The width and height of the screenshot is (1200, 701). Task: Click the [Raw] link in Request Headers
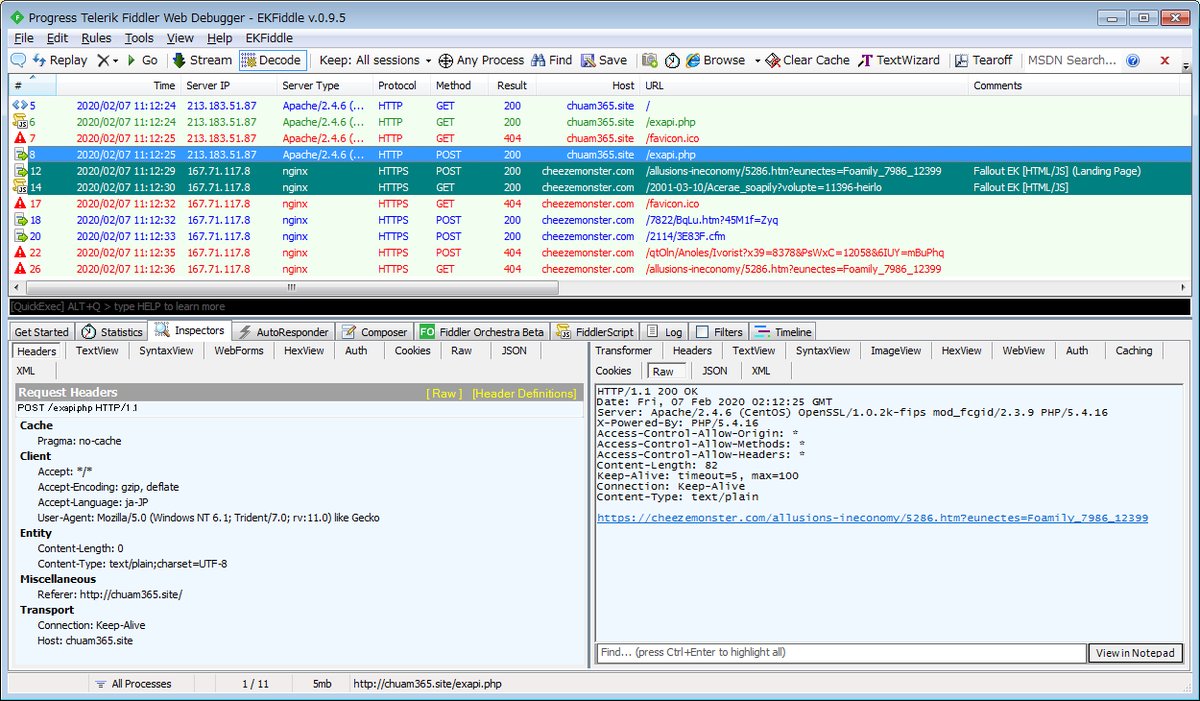click(444, 393)
